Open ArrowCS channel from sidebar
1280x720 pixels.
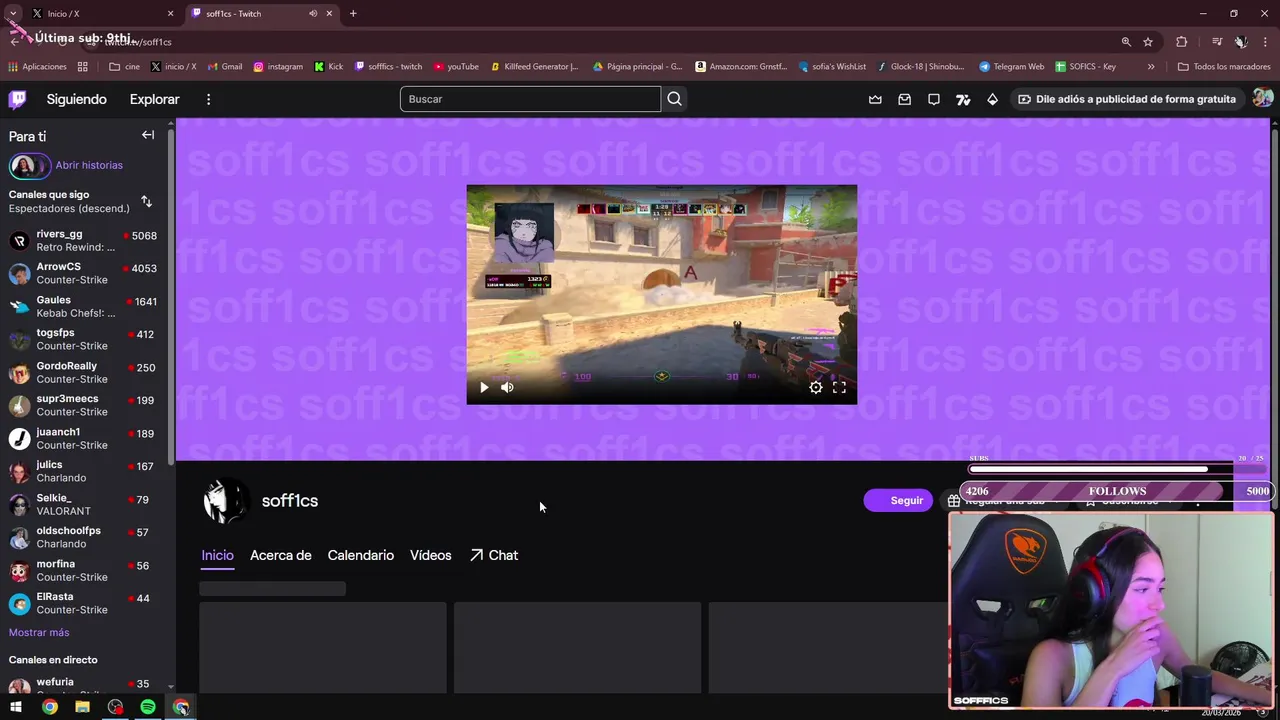[84, 273]
